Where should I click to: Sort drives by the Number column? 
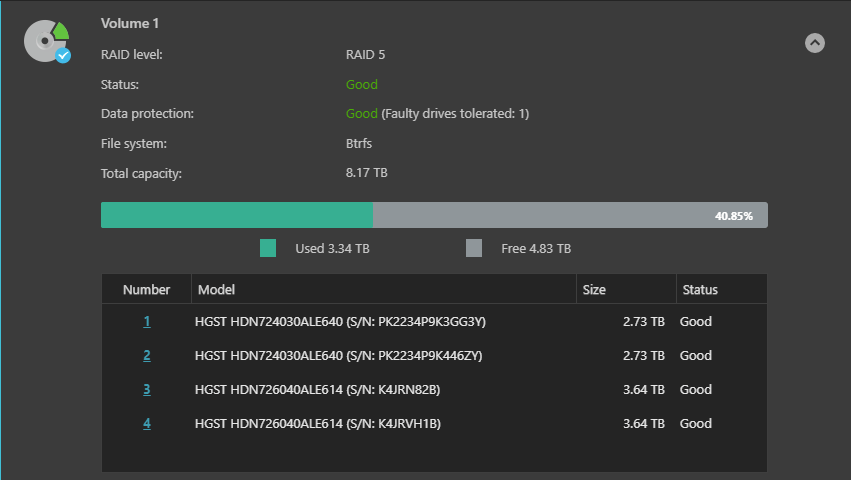pyautogui.click(x=147, y=289)
